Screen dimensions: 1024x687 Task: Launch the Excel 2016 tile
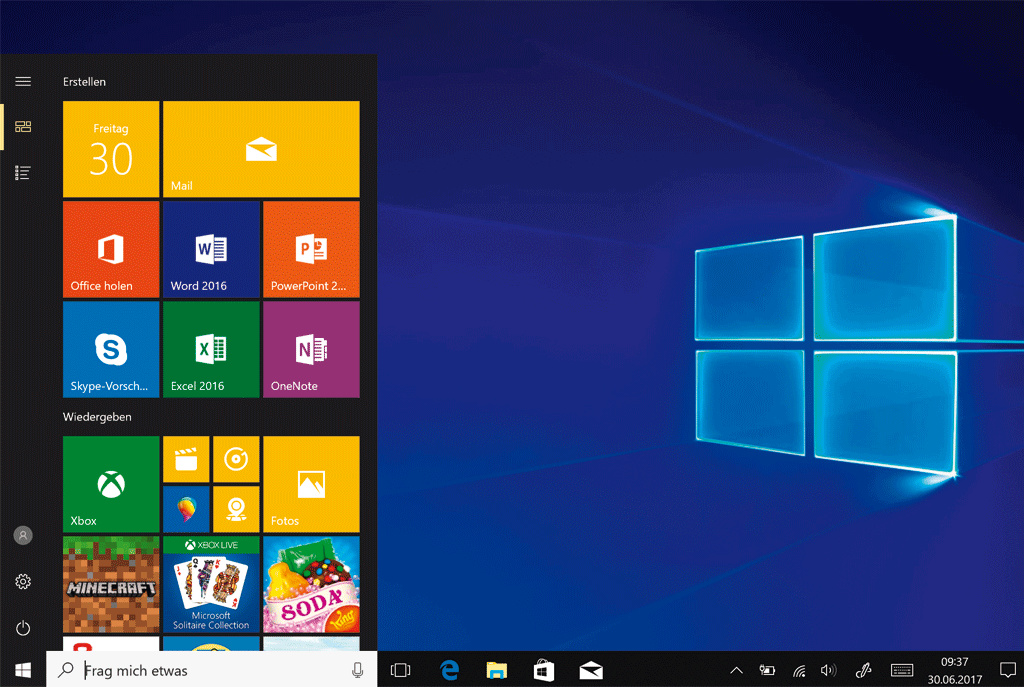click(x=211, y=349)
